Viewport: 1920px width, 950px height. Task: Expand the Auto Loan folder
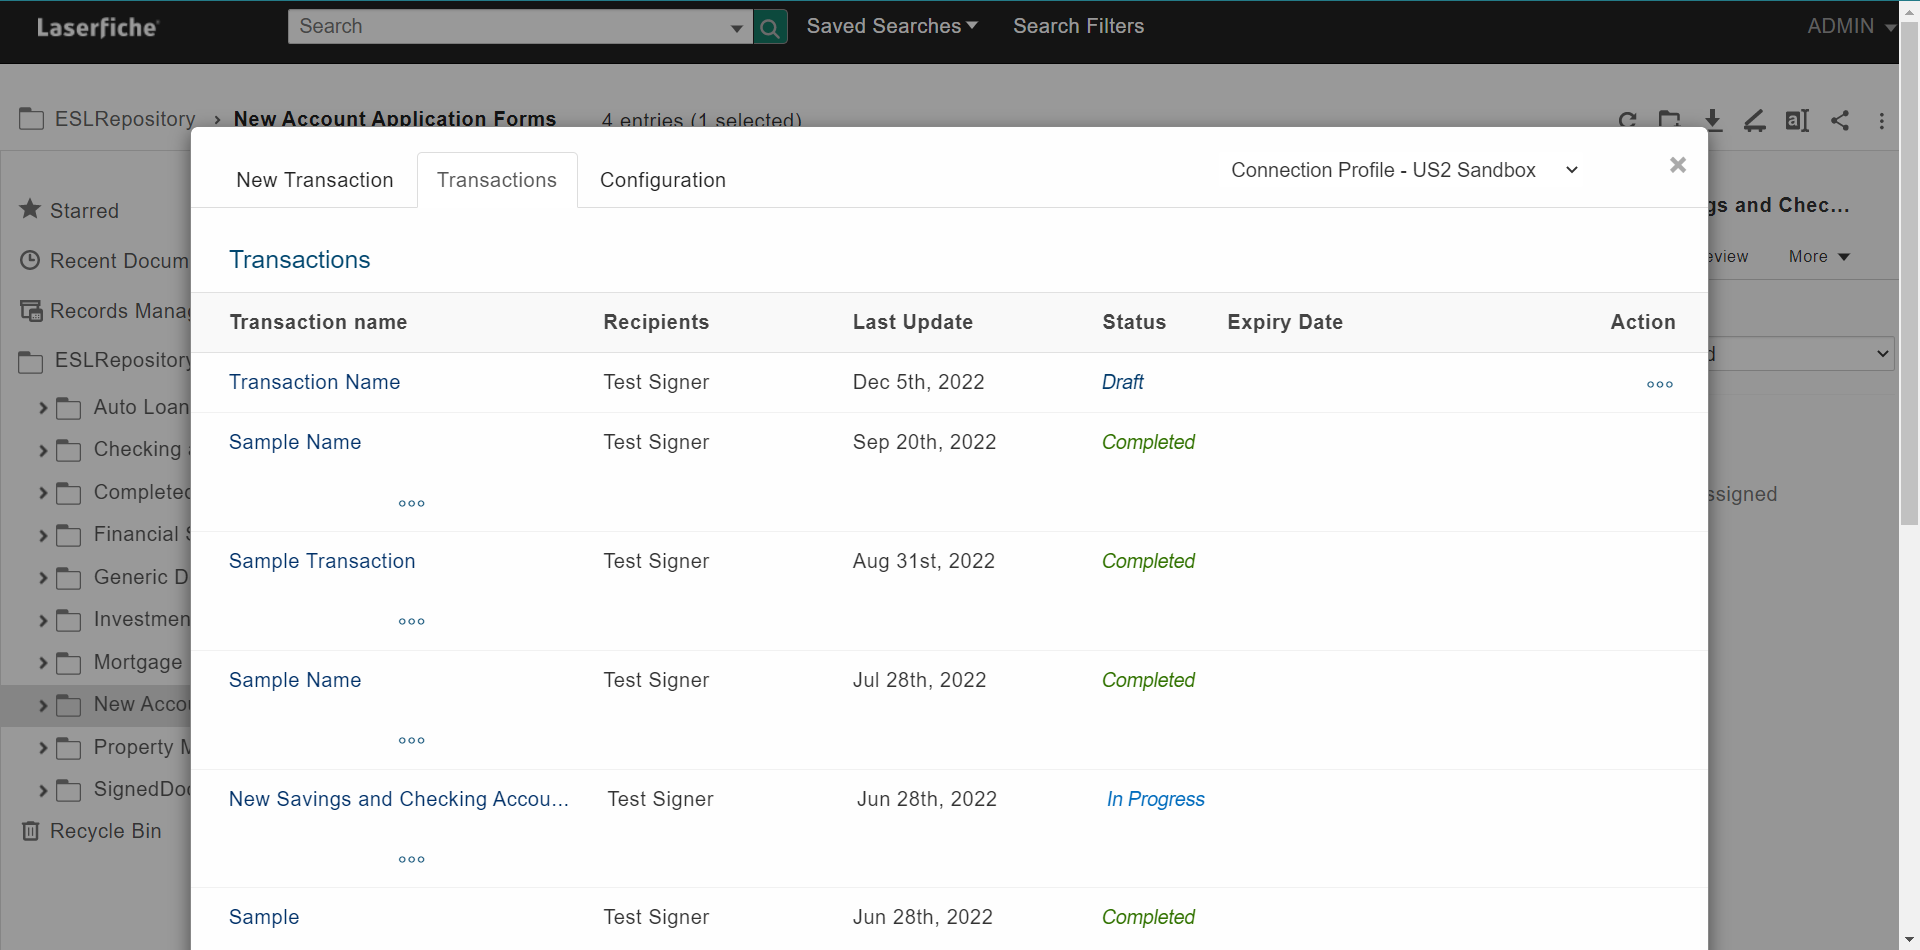coord(43,408)
